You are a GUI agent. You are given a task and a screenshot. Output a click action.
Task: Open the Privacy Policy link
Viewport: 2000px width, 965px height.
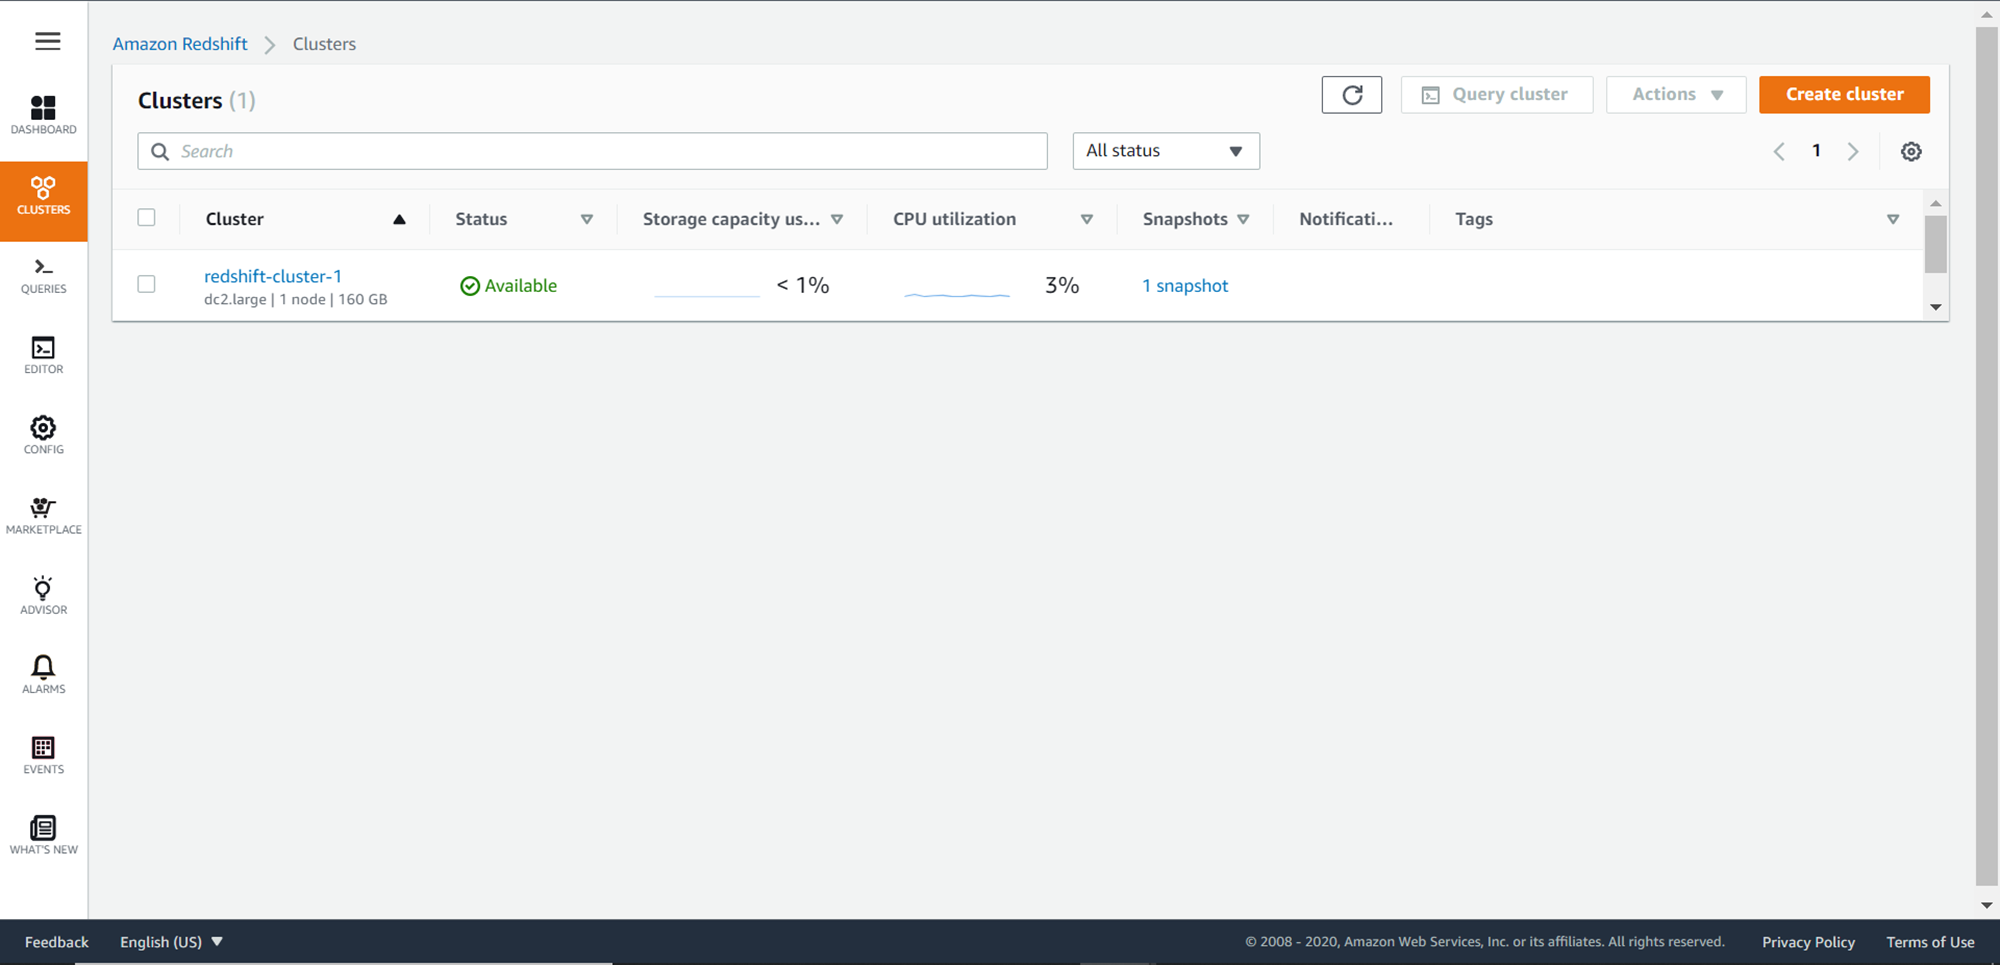(1808, 942)
